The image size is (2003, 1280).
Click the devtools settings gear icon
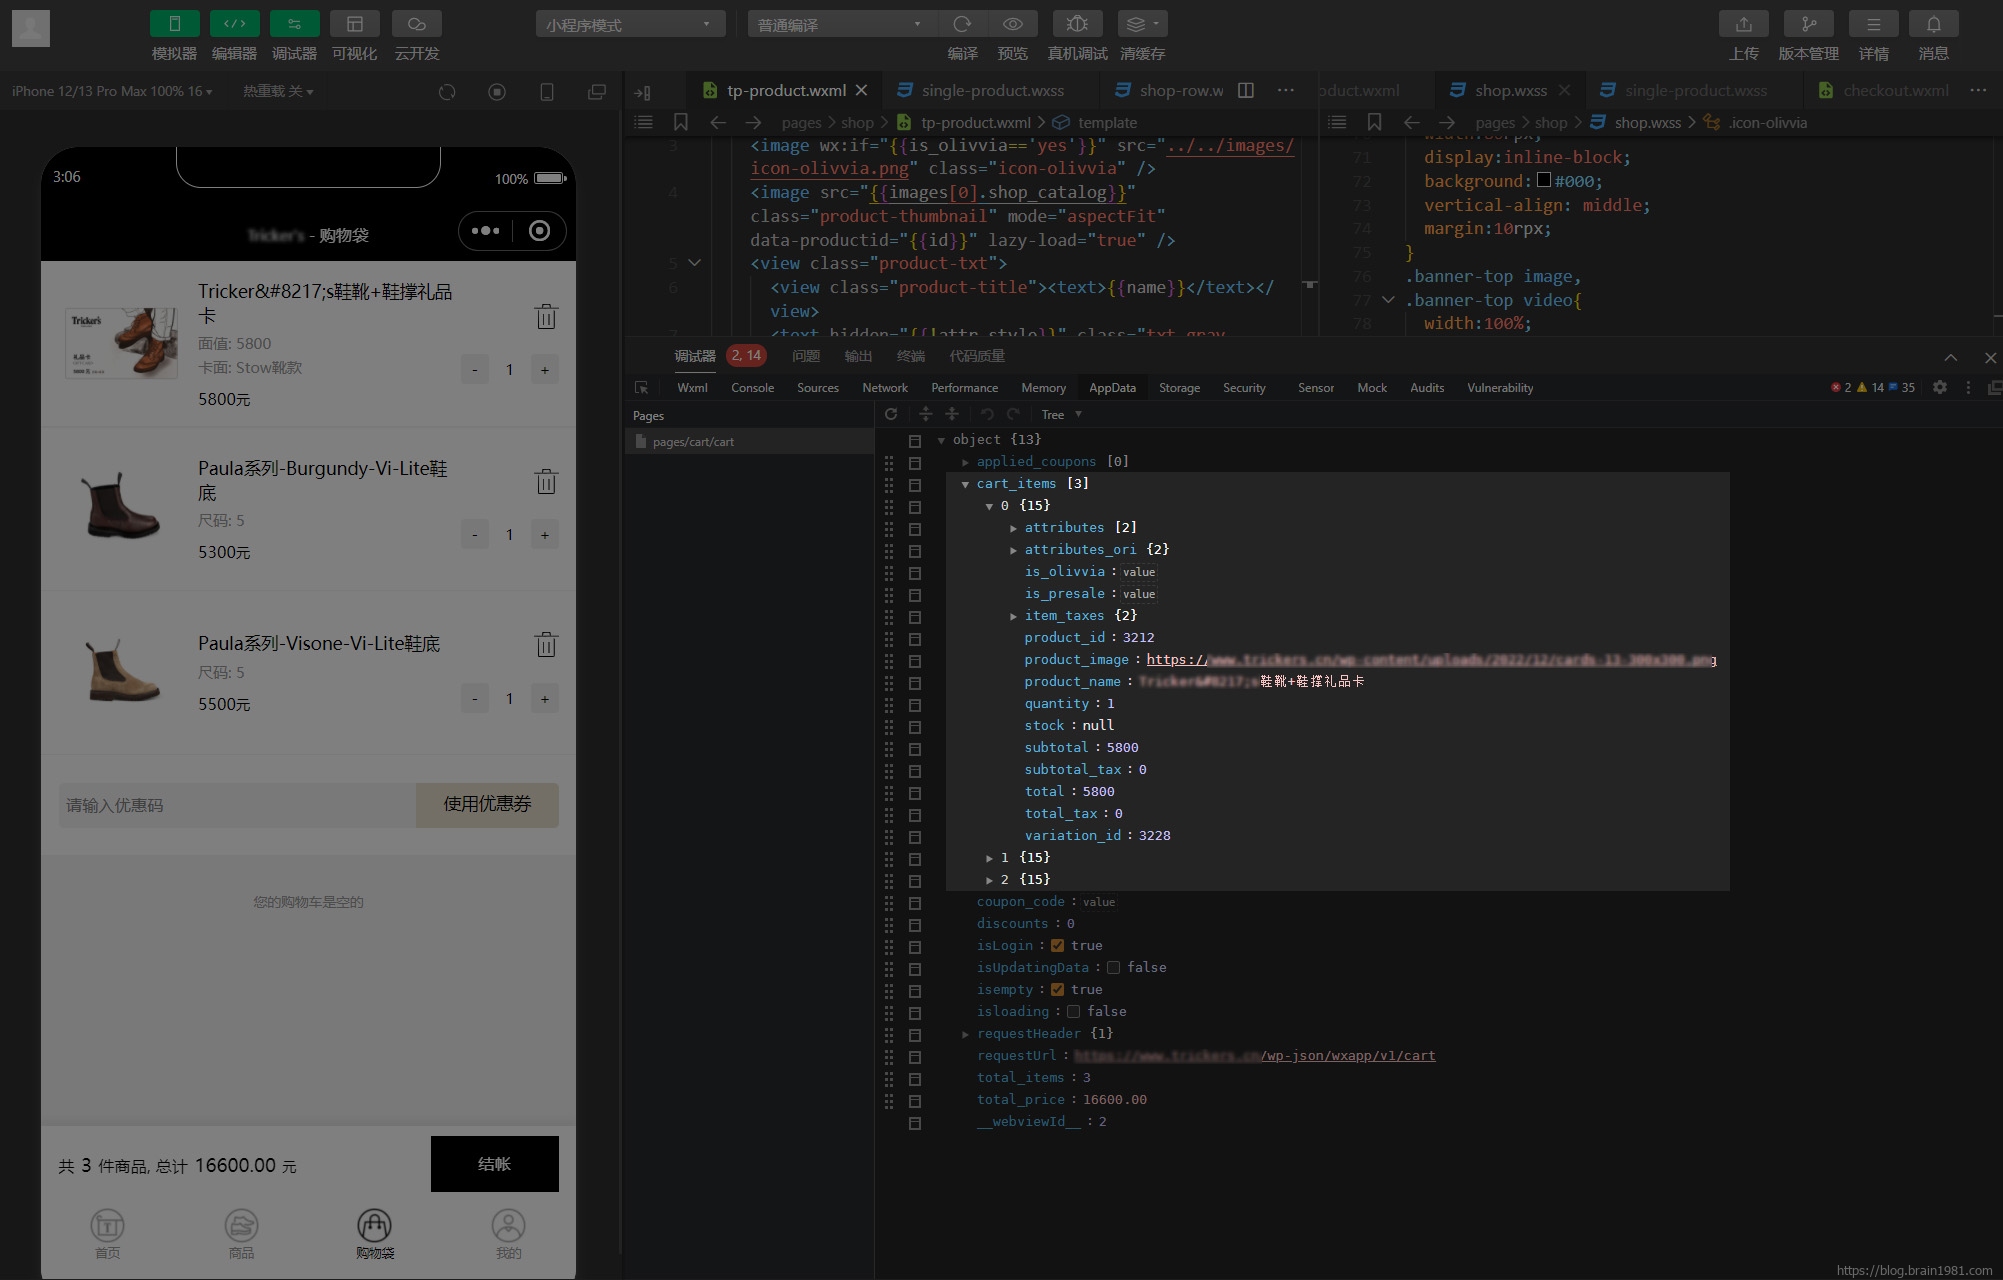click(1940, 387)
